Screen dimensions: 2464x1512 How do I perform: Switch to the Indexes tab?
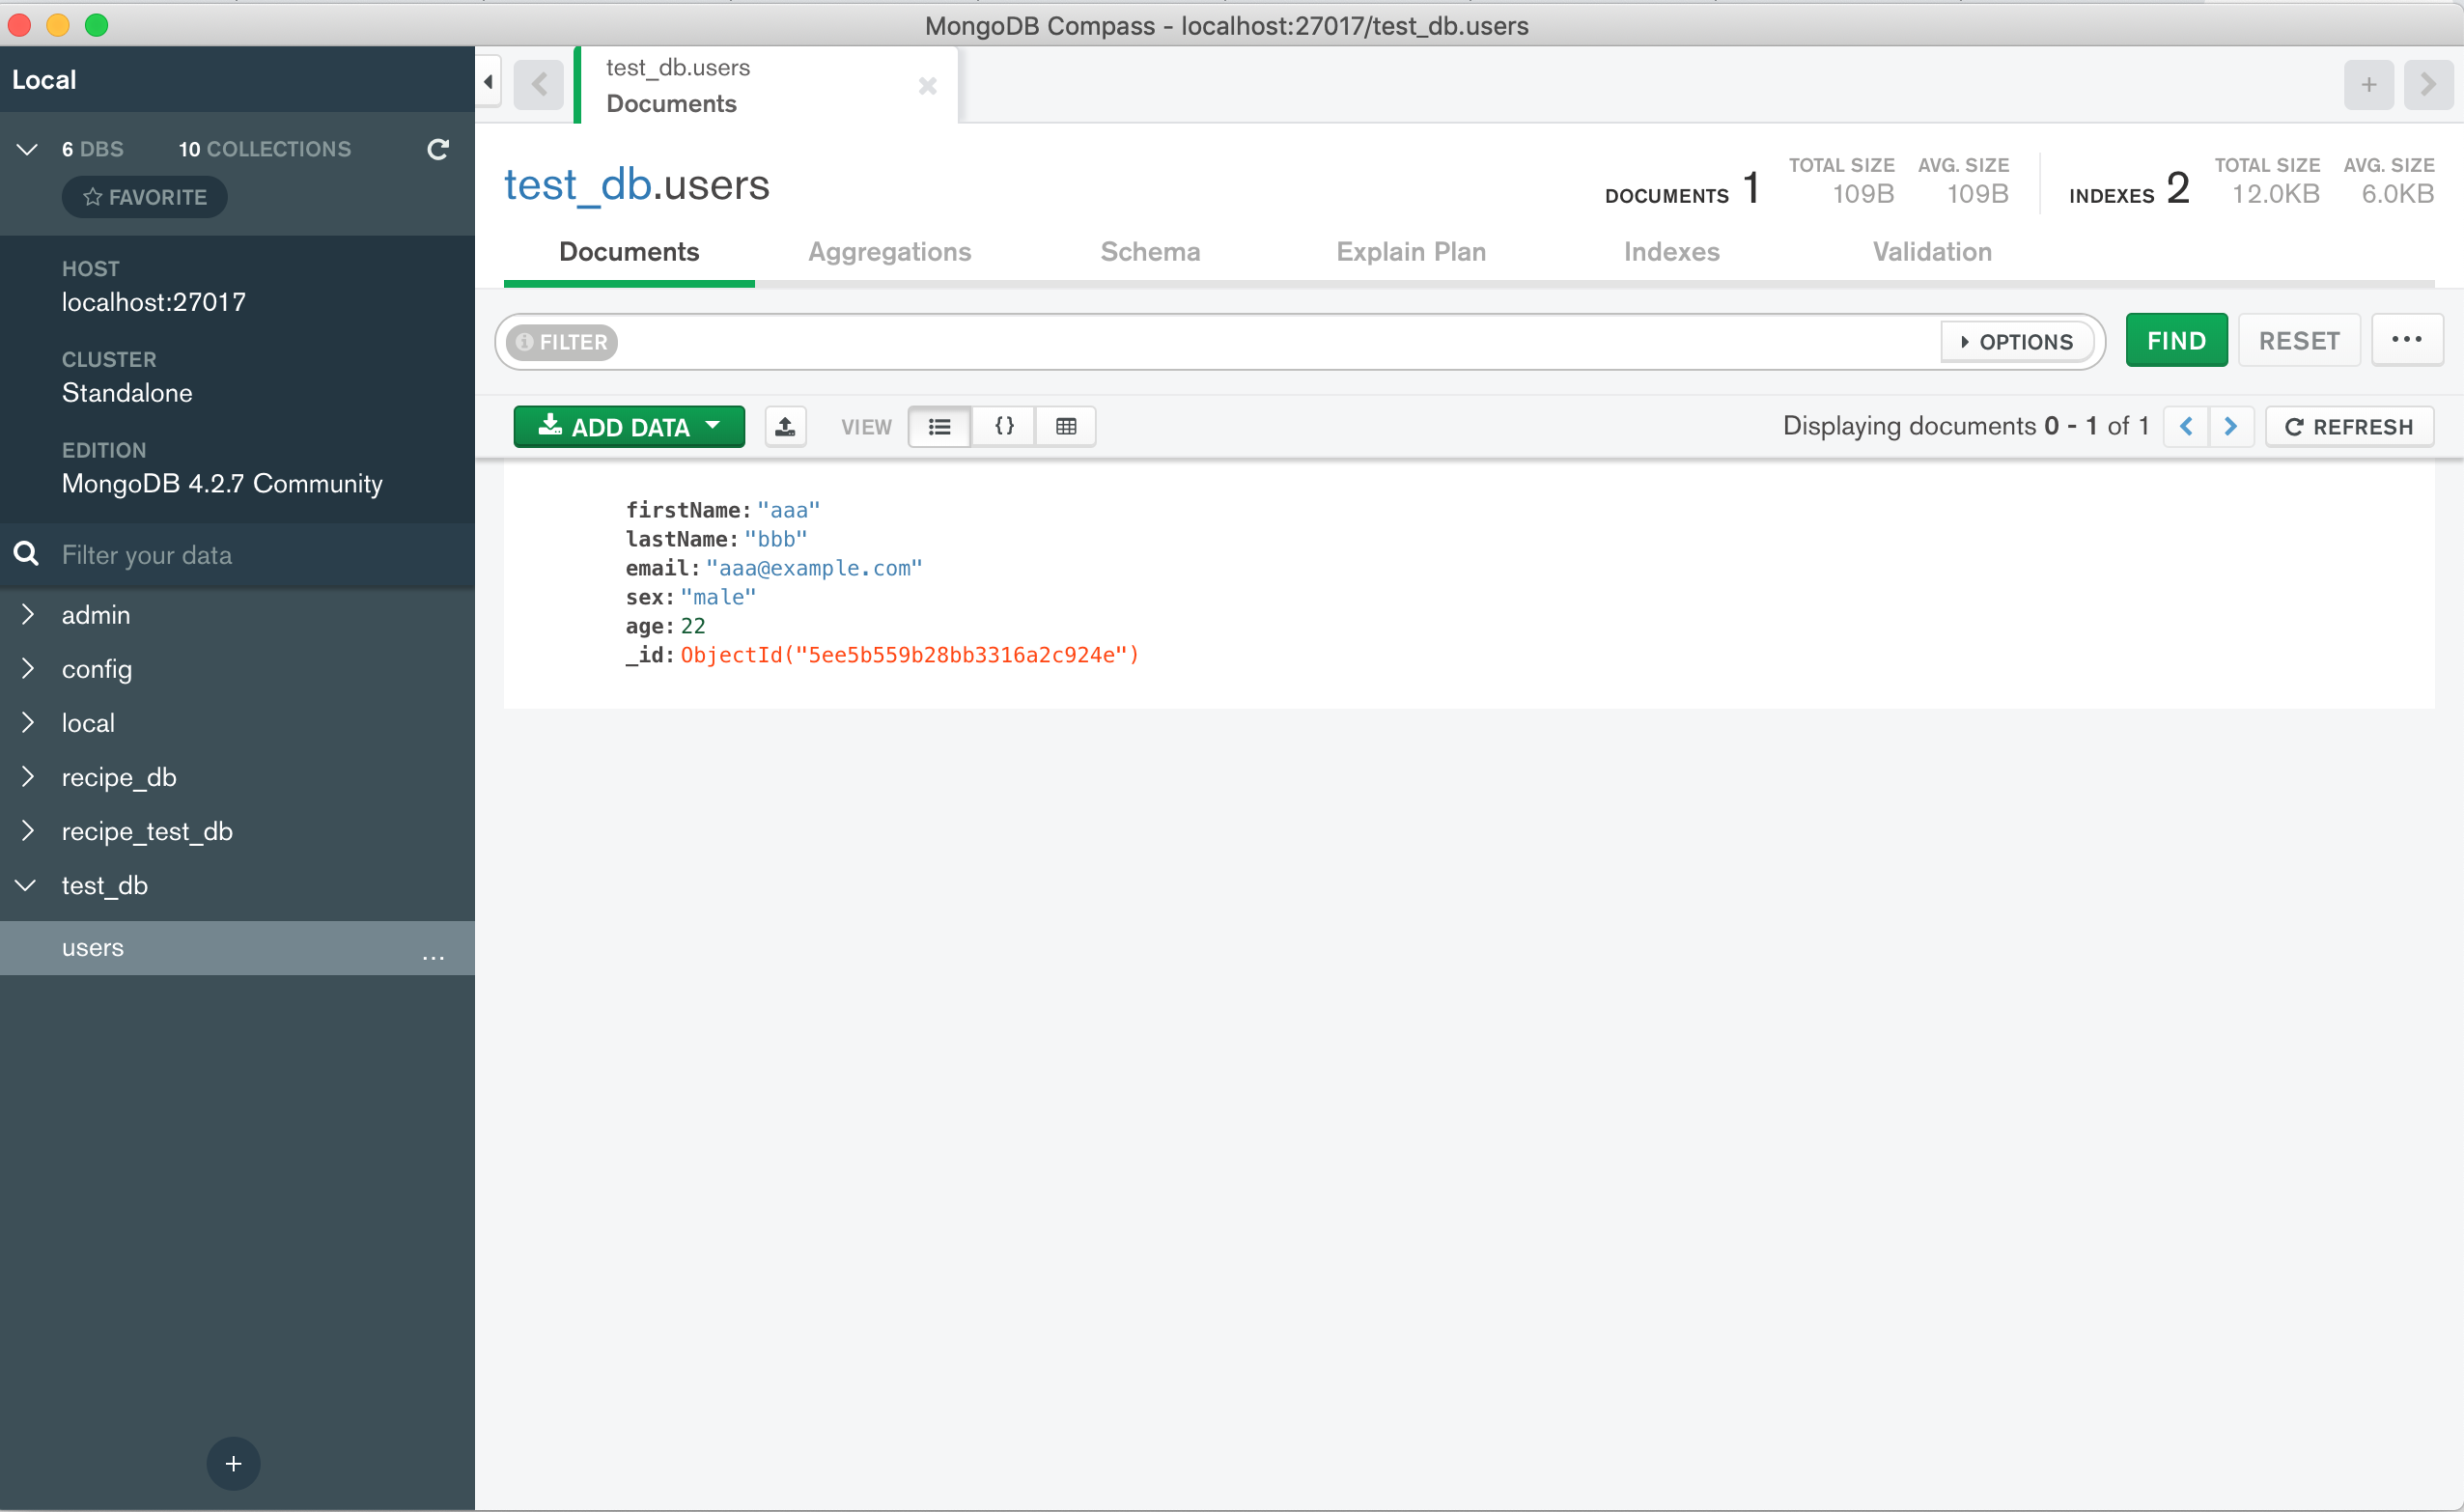[1672, 252]
